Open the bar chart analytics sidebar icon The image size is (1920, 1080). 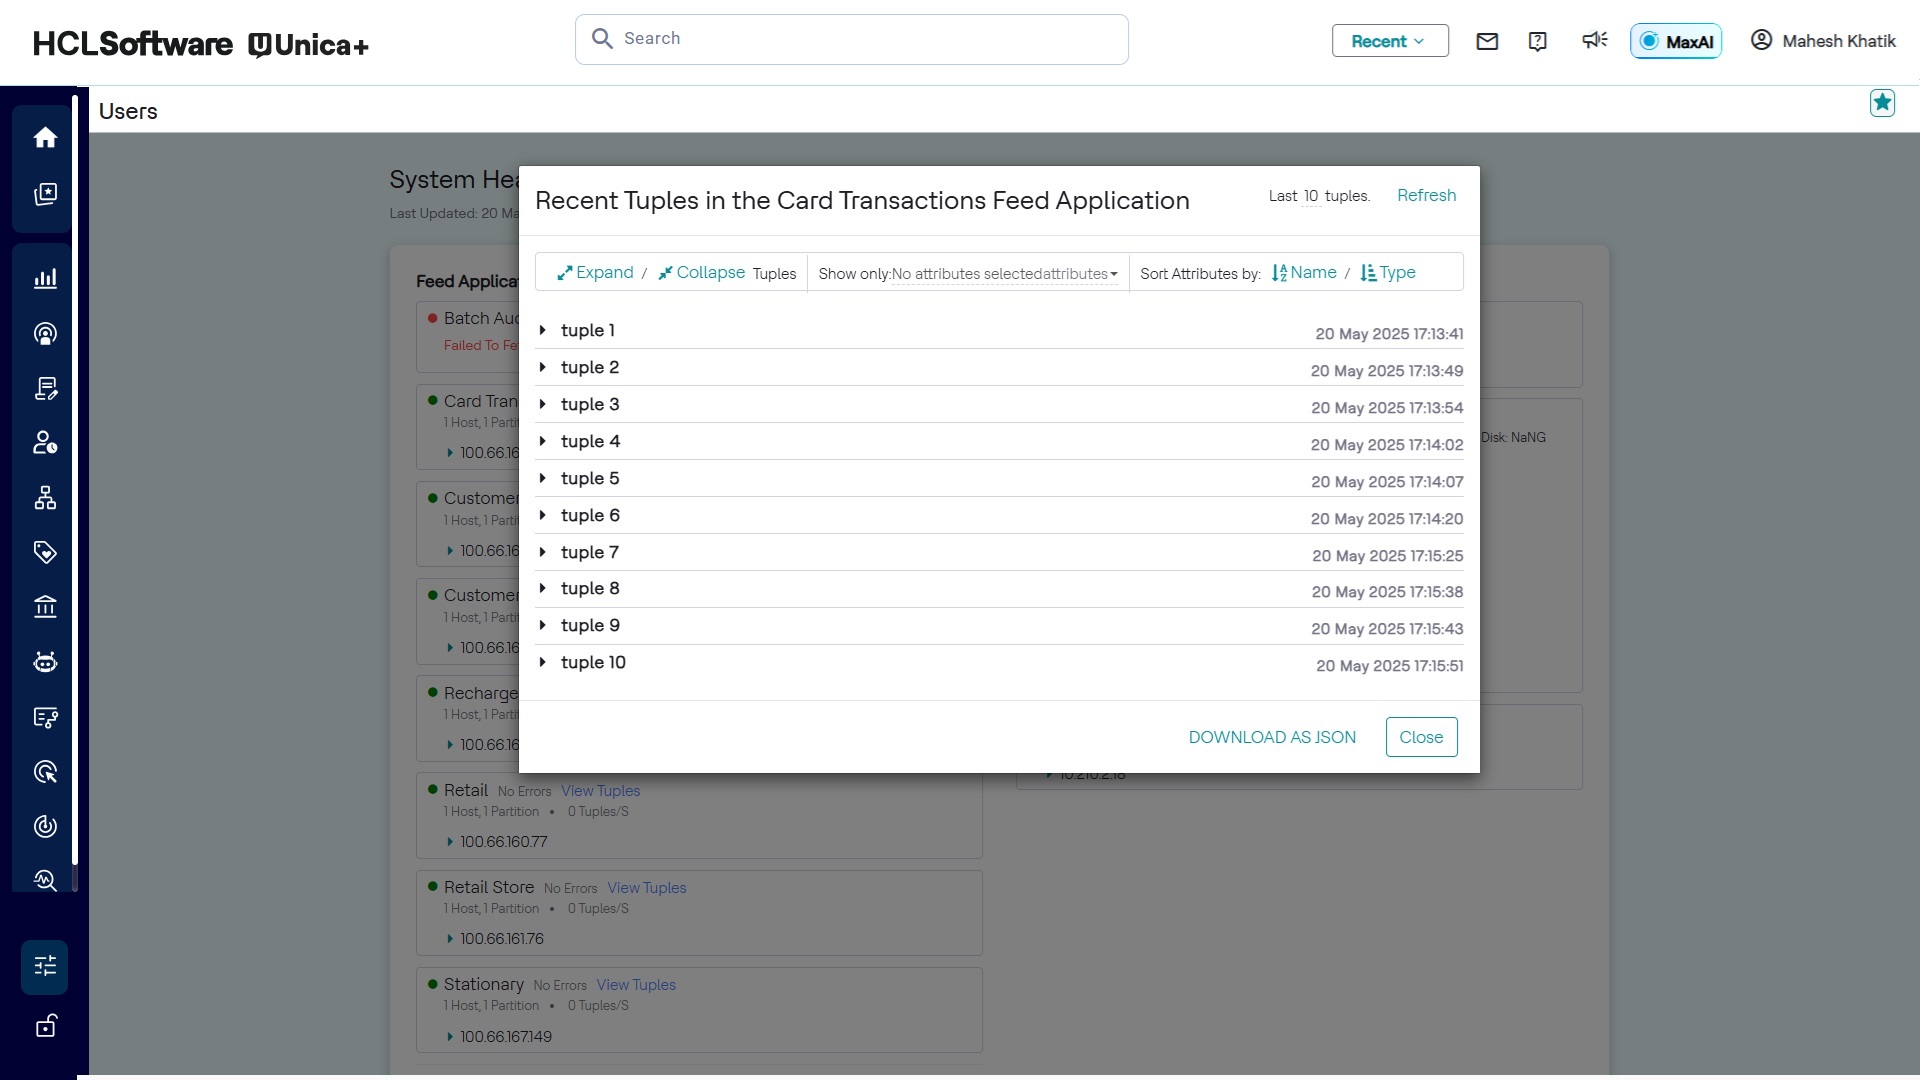tap(45, 279)
